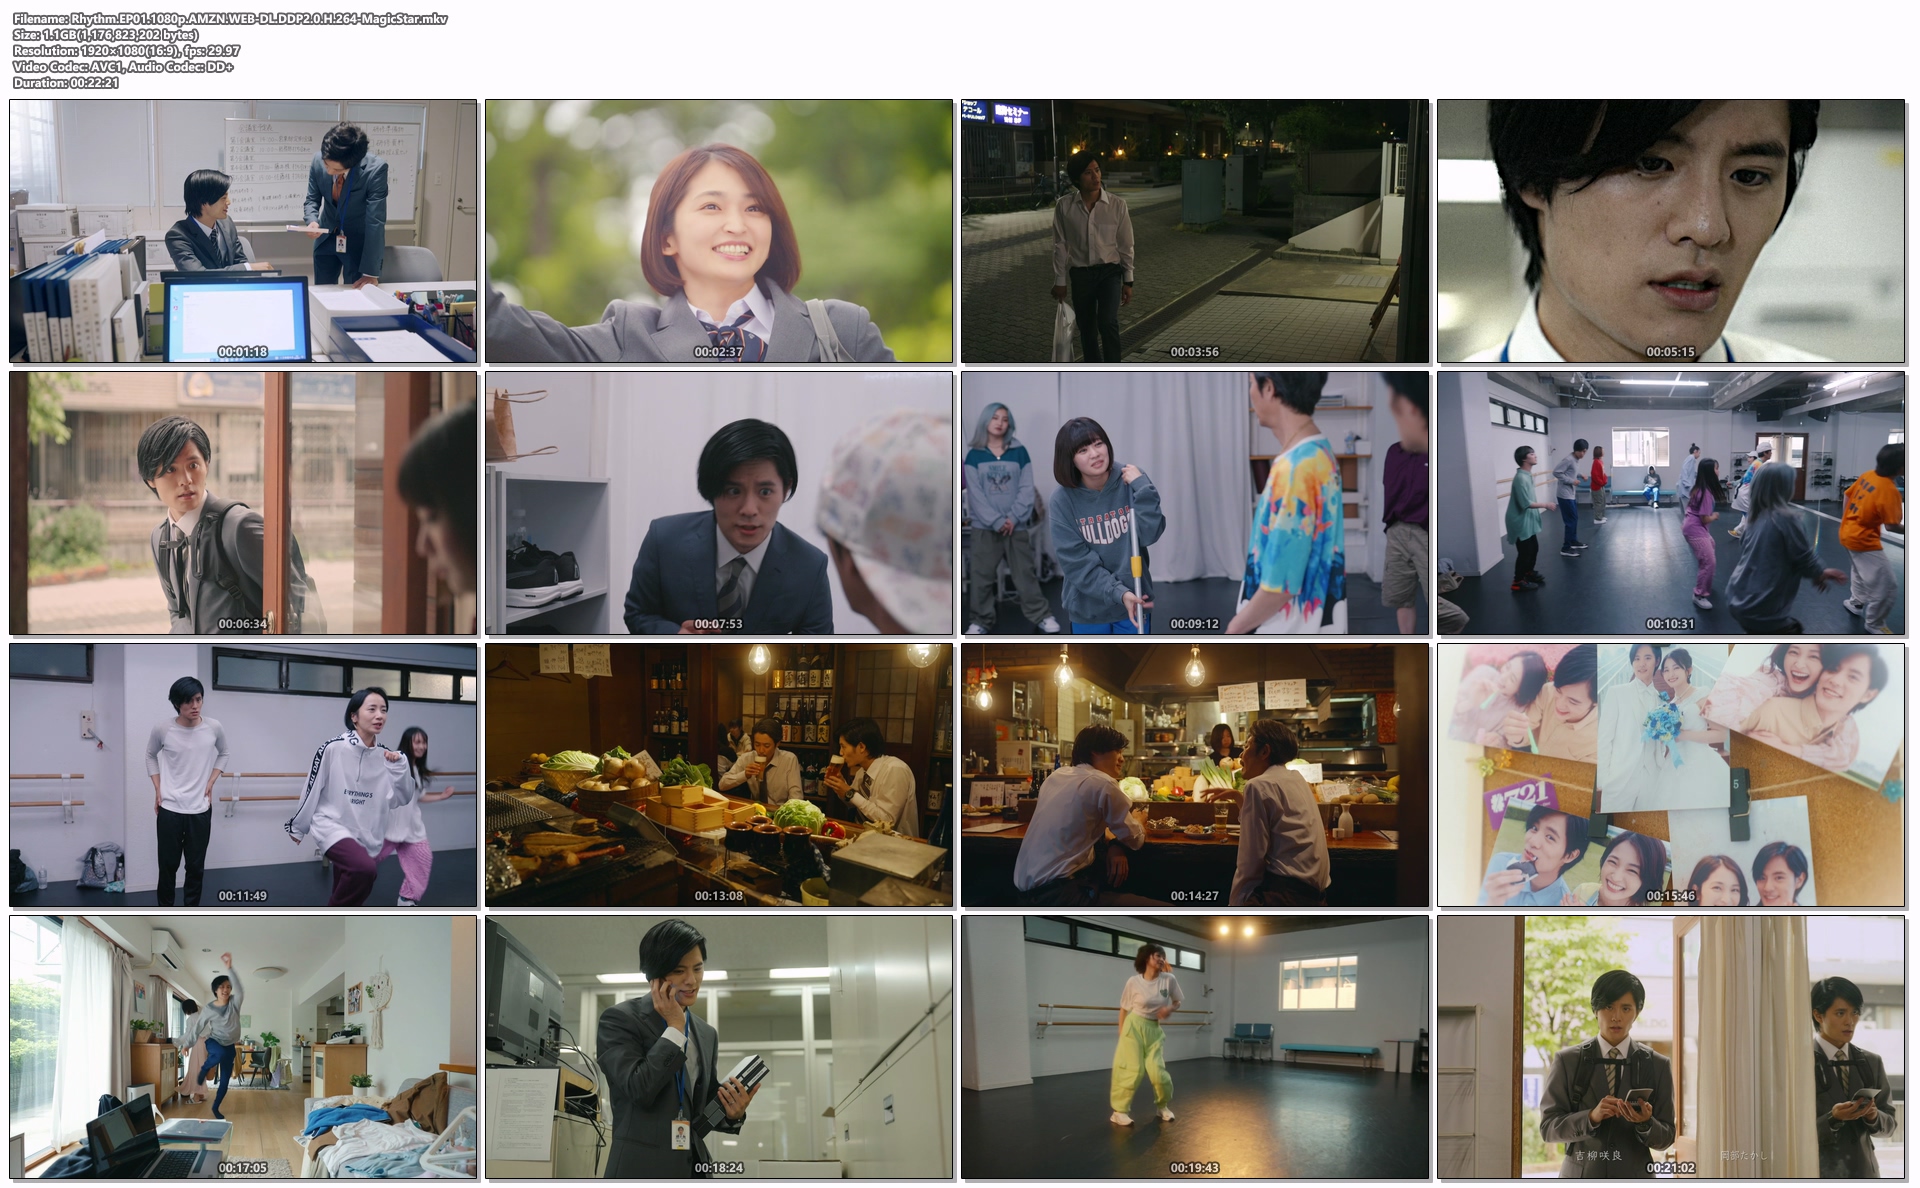
Task: Open the frame timestamped 00:07:53
Action: tap(719, 503)
